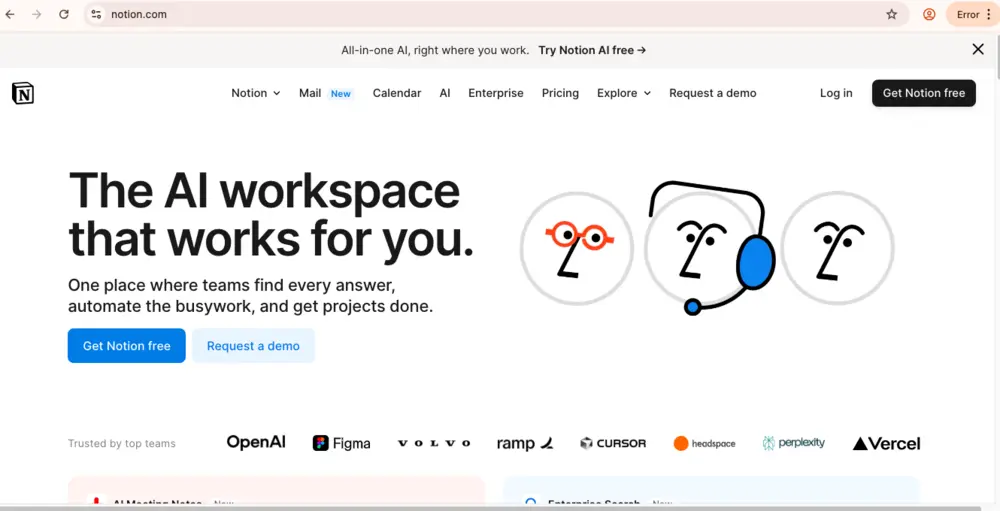Expand the Notion dropdown menu
Image resolution: width=1000 pixels, height=511 pixels.
pyautogui.click(x=256, y=93)
